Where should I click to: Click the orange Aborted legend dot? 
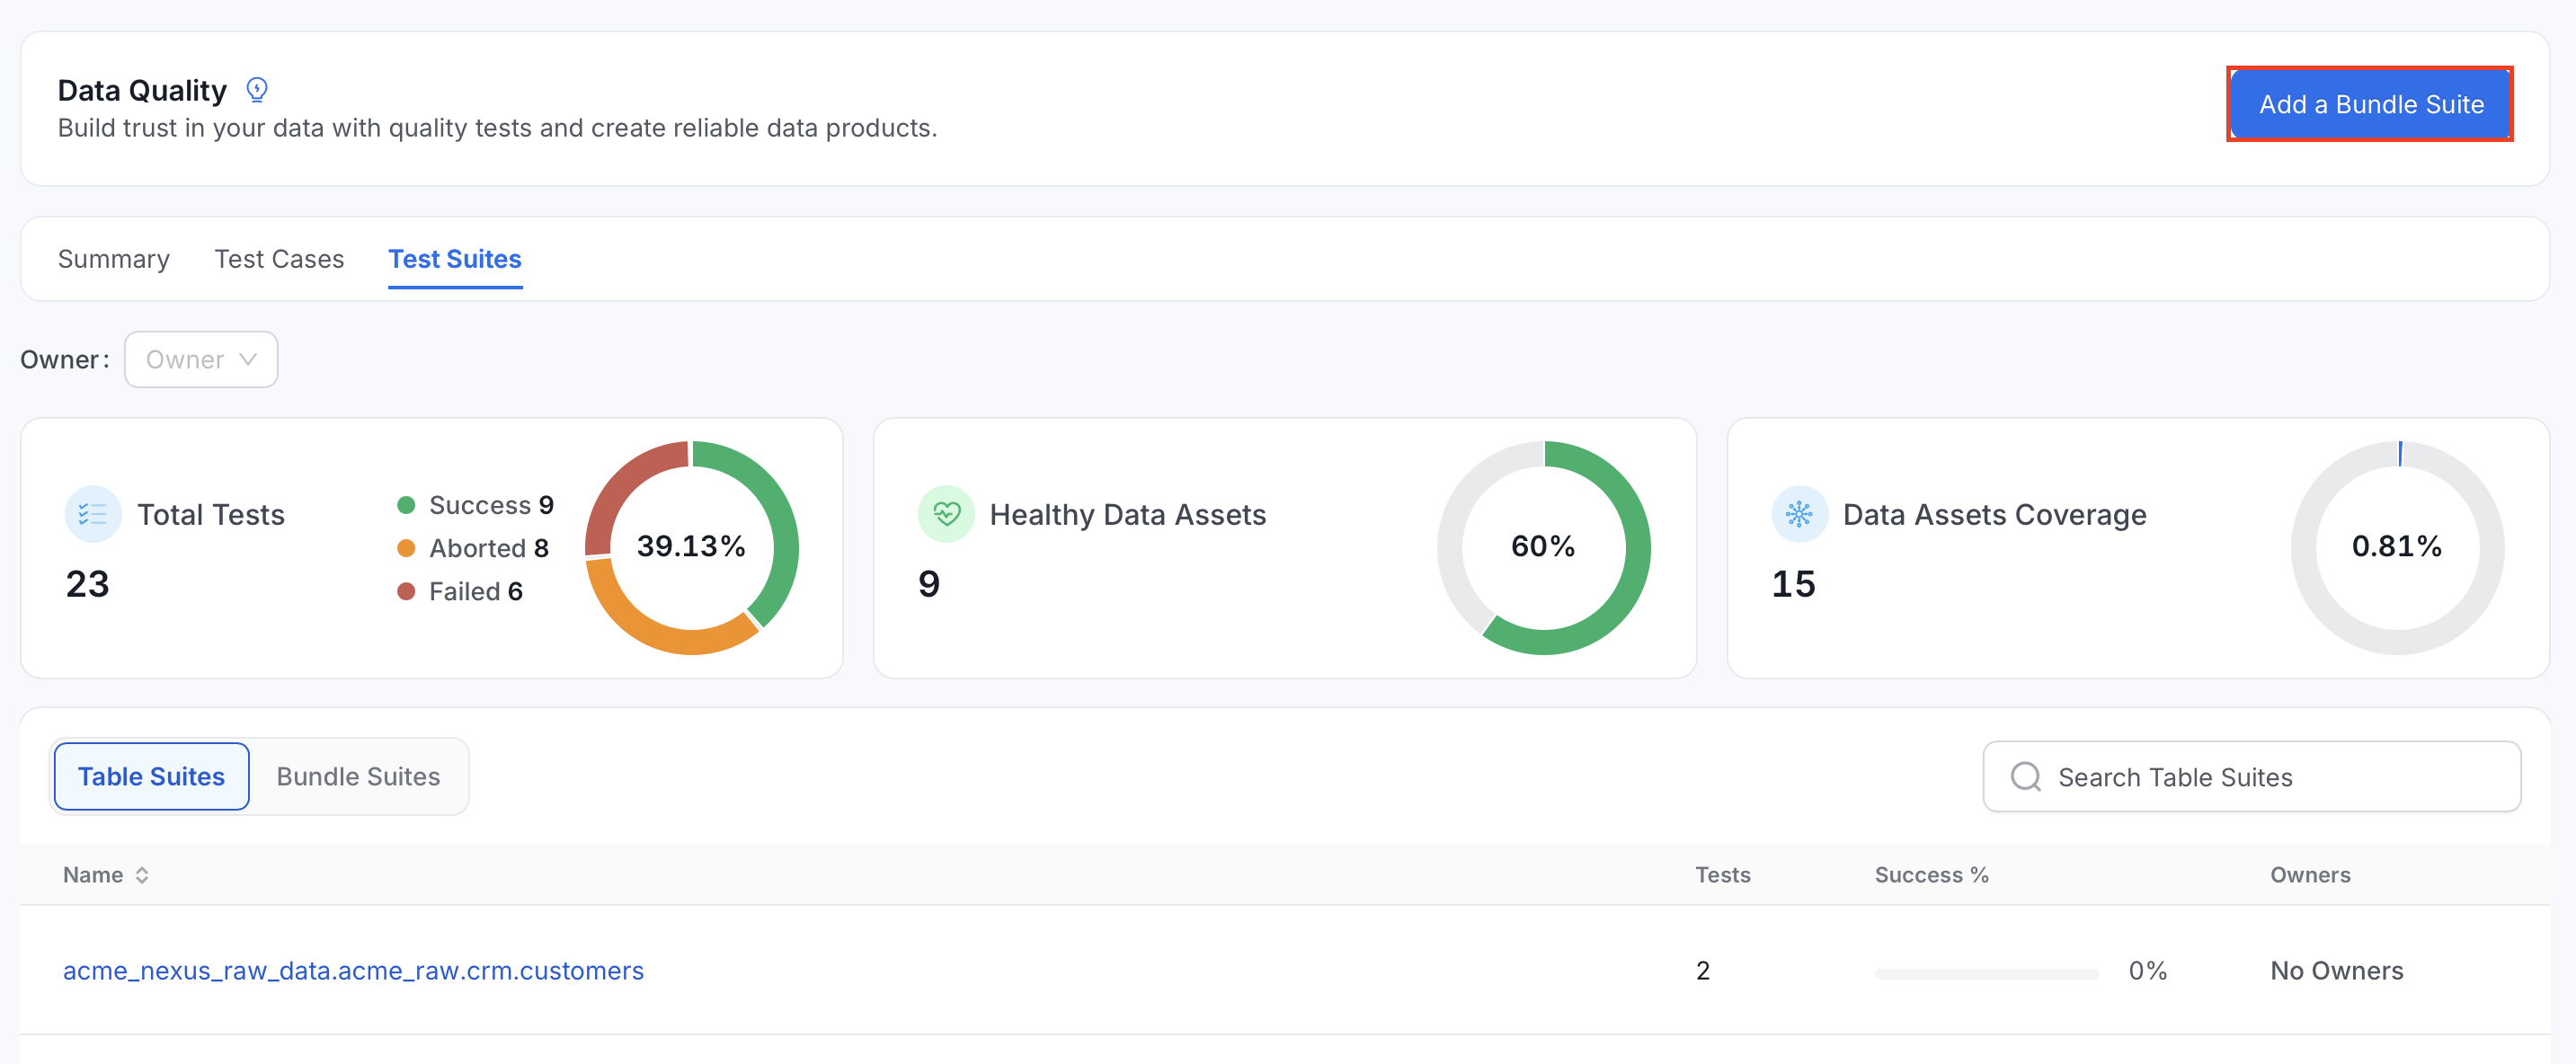click(406, 548)
